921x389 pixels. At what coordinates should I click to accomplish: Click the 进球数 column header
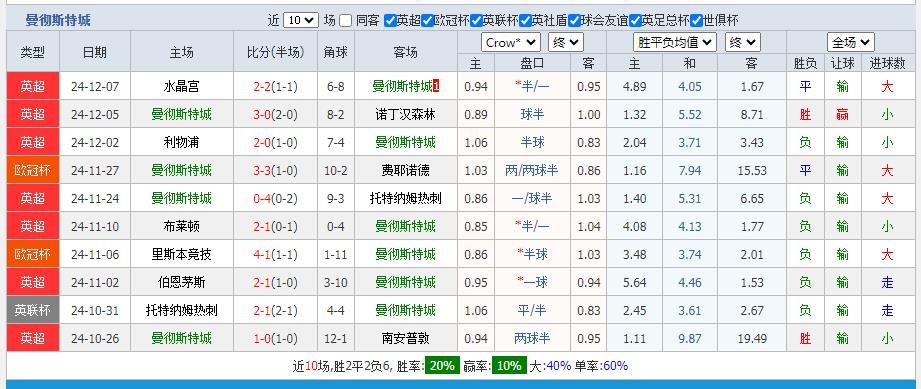(x=887, y=63)
